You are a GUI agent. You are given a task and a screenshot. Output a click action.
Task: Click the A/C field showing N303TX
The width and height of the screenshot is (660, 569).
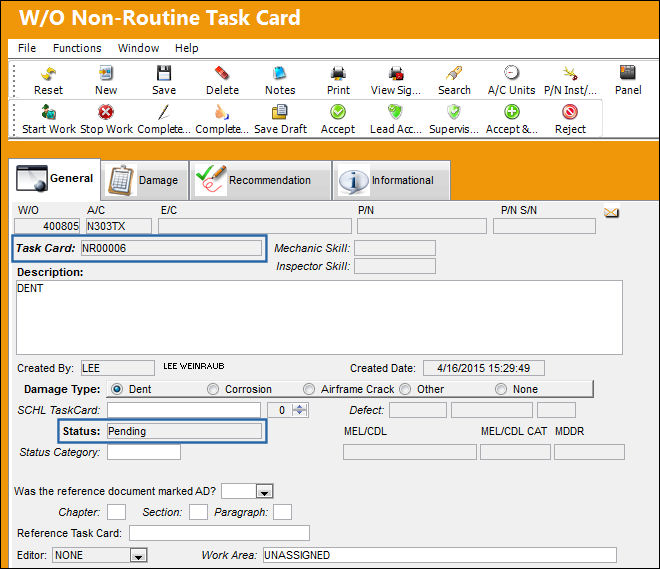[x=119, y=226]
